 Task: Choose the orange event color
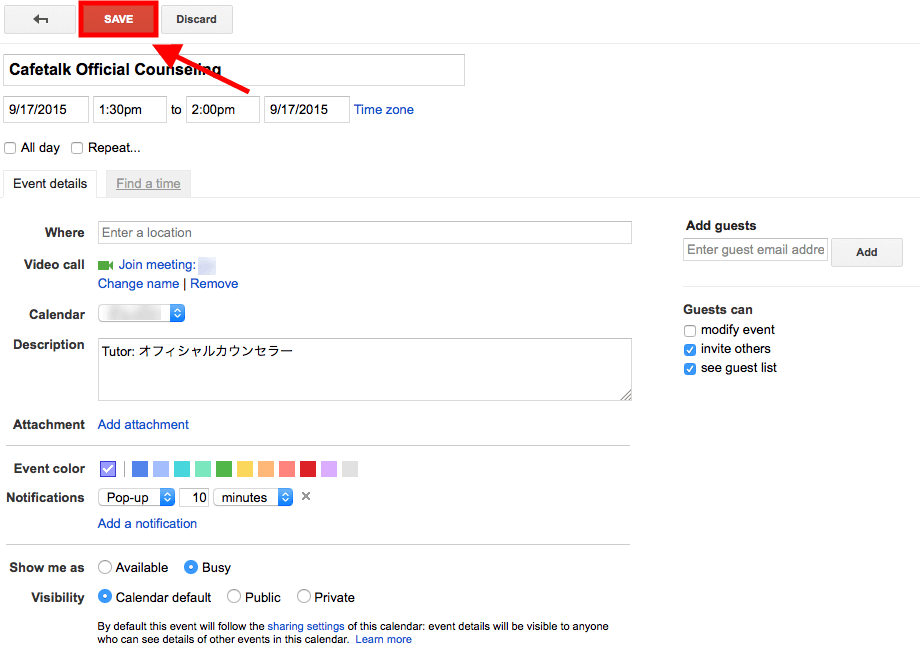[266, 469]
